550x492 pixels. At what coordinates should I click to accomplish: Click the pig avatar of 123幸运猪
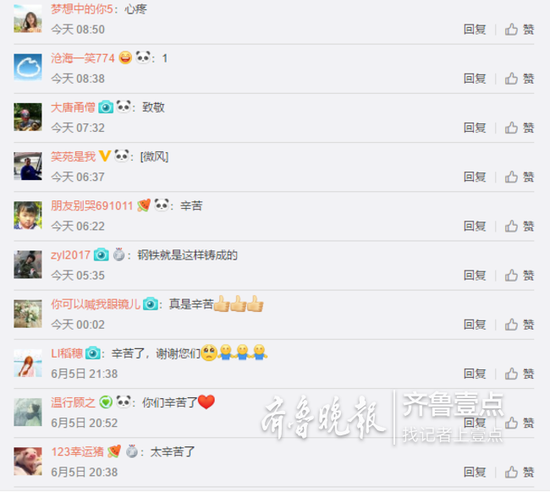pos(28,461)
